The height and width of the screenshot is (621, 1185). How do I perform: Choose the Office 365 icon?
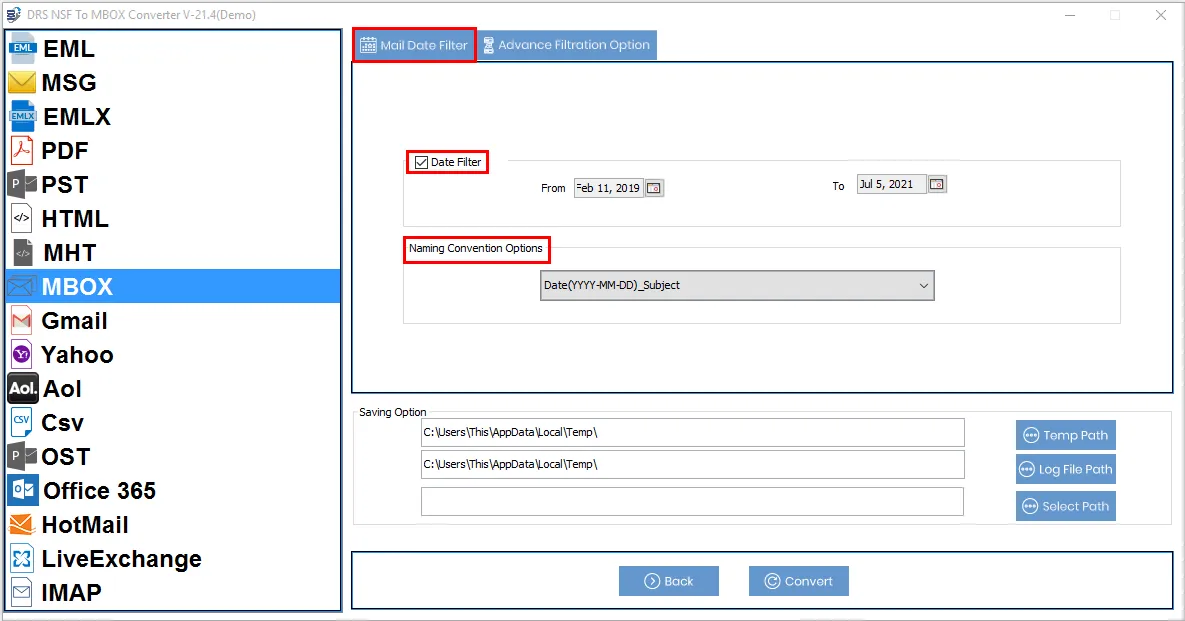(x=23, y=490)
